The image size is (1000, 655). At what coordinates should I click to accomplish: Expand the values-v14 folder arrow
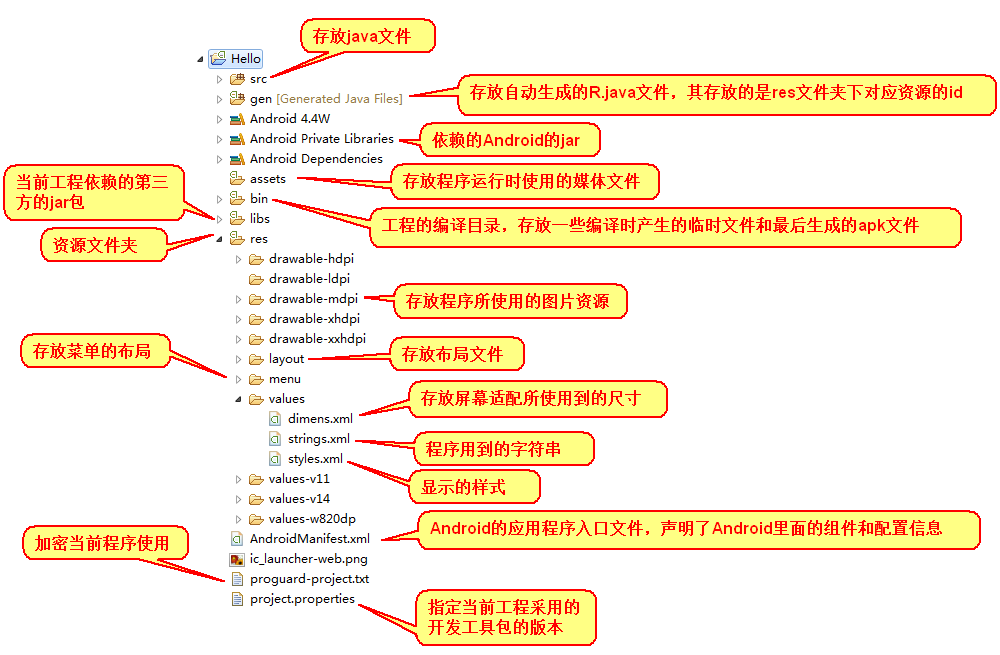(x=238, y=499)
